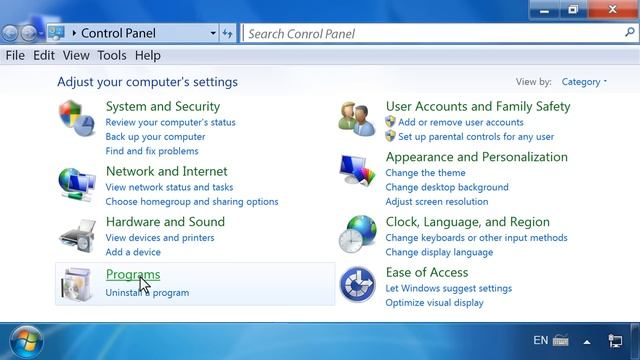
Task: Show hidden tray icons arrow
Action: (x=587, y=342)
